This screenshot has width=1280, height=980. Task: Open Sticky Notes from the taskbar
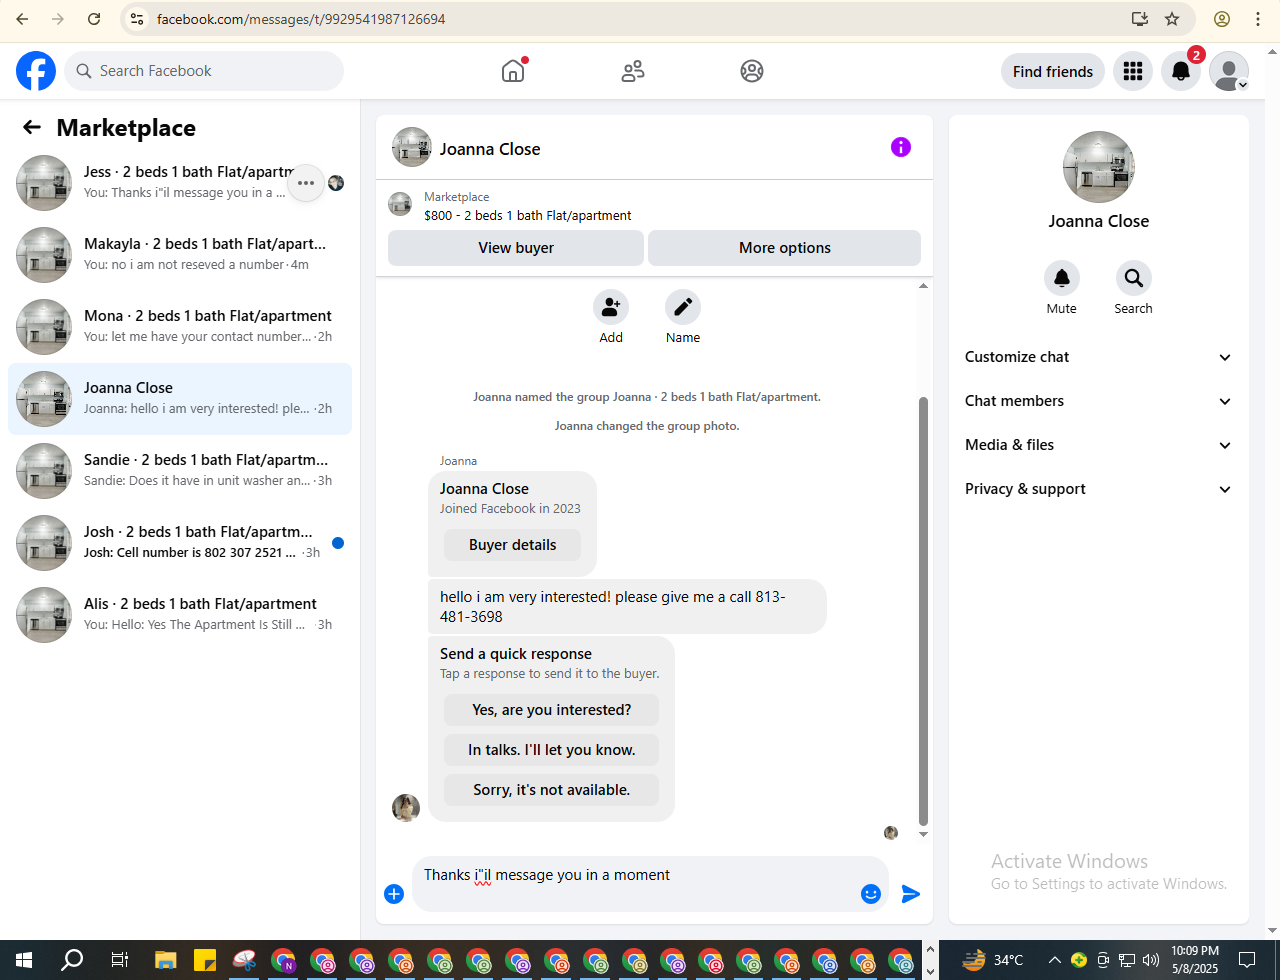[204, 960]
